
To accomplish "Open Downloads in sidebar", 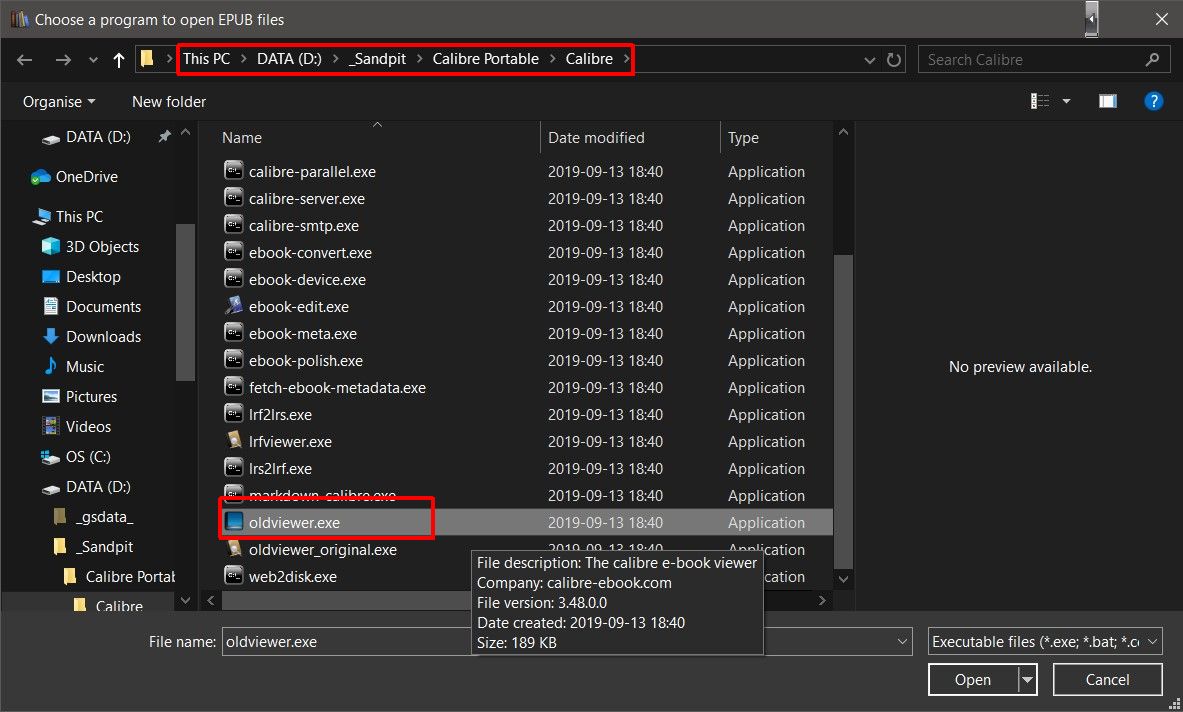I will [x=103, y=337].
